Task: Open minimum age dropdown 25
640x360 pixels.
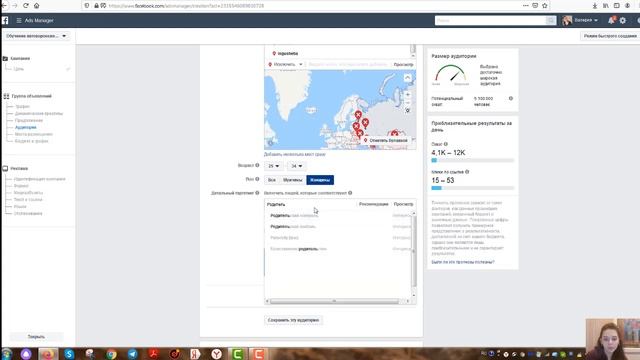Action: click(x=273, y=166)
